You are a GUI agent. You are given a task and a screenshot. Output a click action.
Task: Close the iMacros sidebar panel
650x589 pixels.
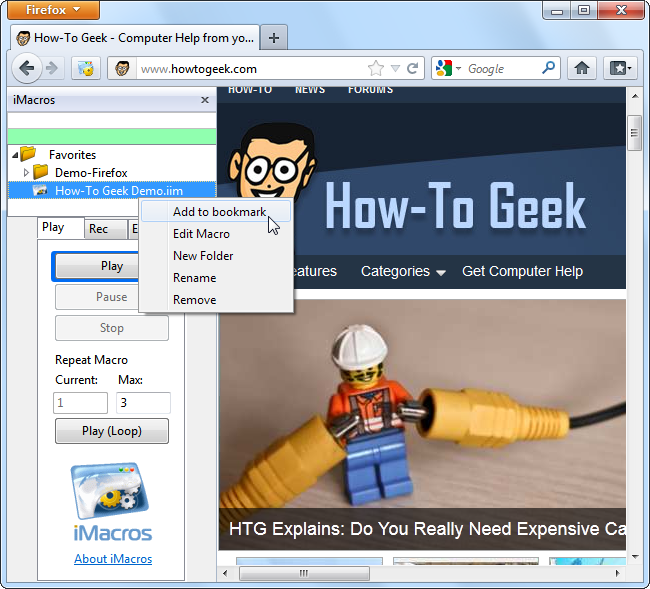[x=205, y=100]
